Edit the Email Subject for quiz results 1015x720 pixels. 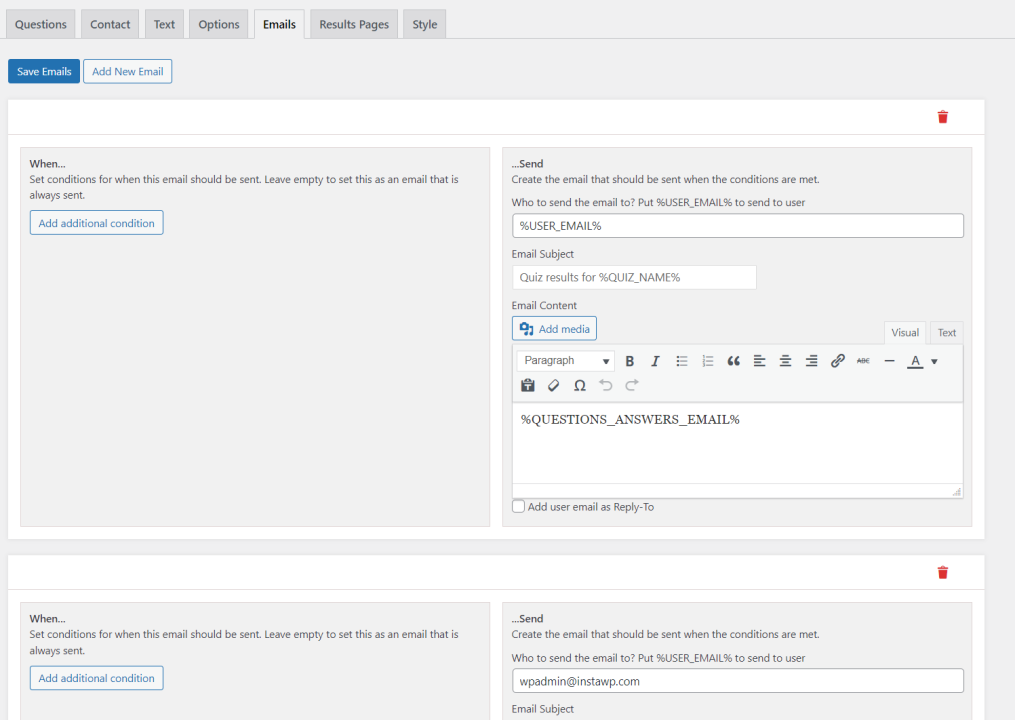[633, 277]
